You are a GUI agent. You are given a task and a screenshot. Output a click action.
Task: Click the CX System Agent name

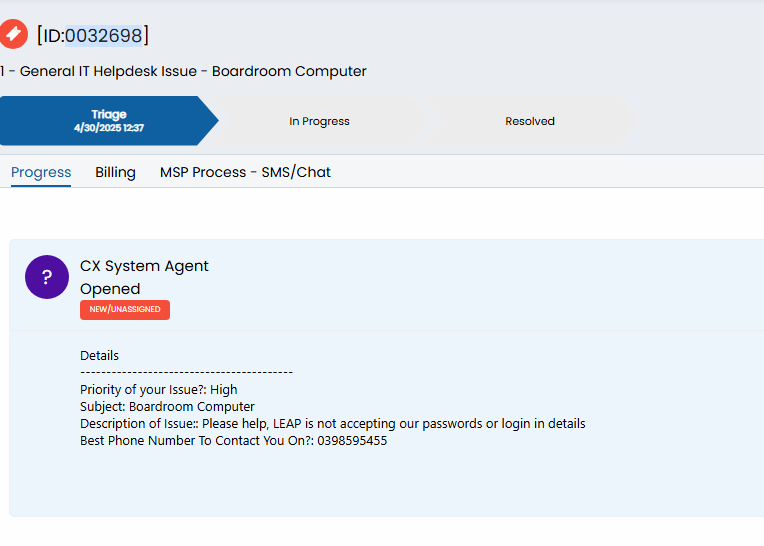(144, 266)
